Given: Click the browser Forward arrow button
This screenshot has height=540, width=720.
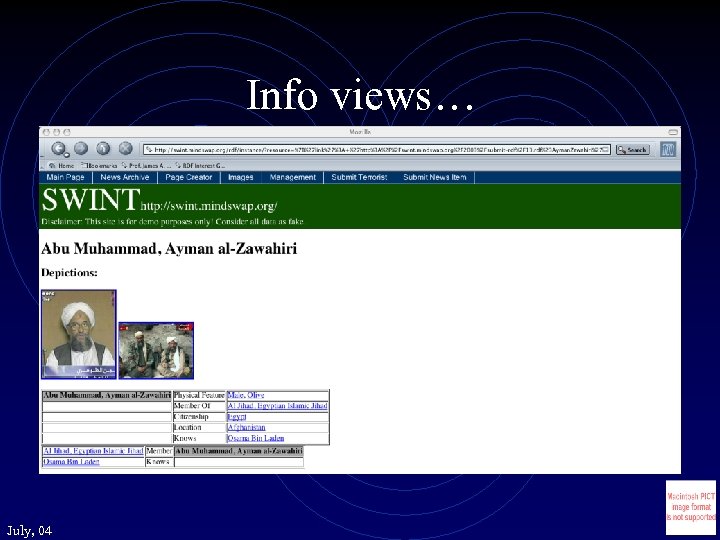Looking at the screenshot, I should pos(81,148).
